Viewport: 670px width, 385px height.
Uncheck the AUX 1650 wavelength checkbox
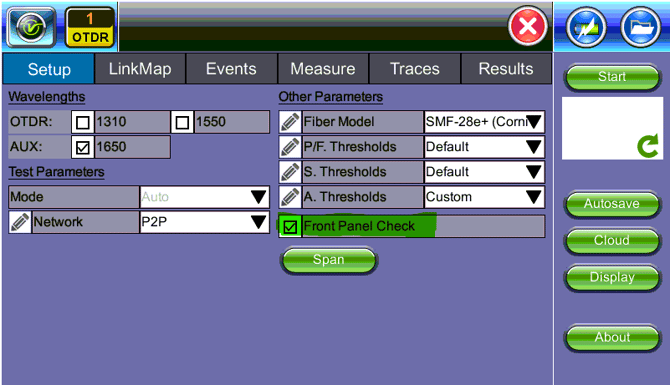(x=82, y=147)
